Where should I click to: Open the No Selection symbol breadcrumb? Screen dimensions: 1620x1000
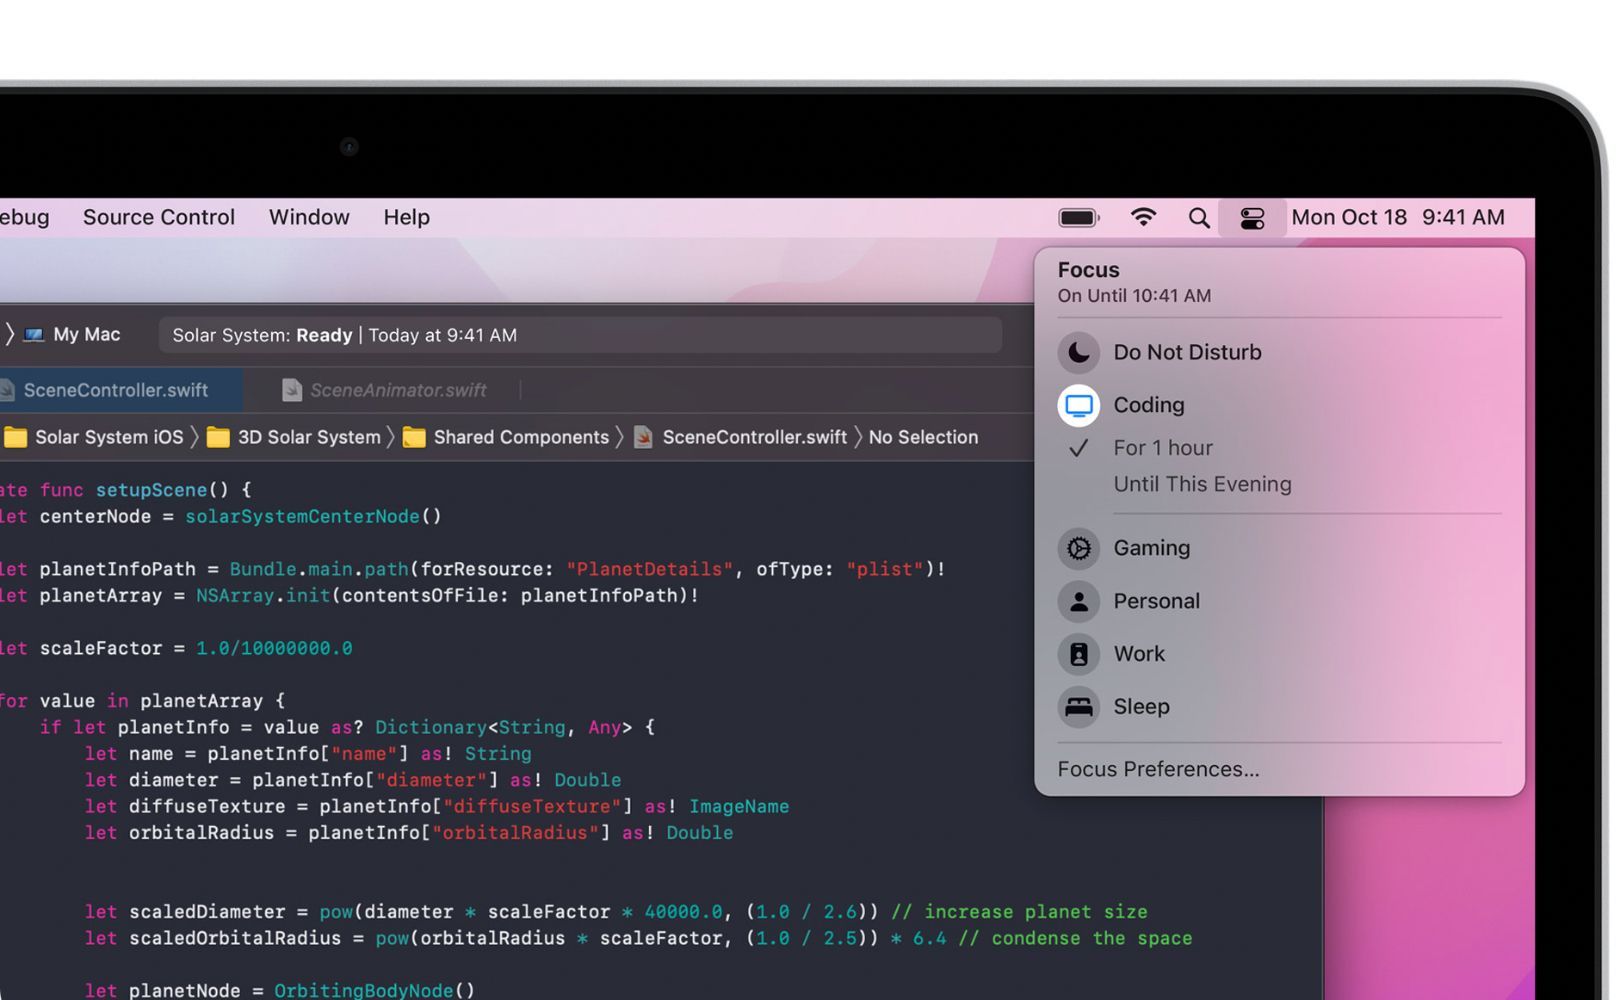point(923,437)
